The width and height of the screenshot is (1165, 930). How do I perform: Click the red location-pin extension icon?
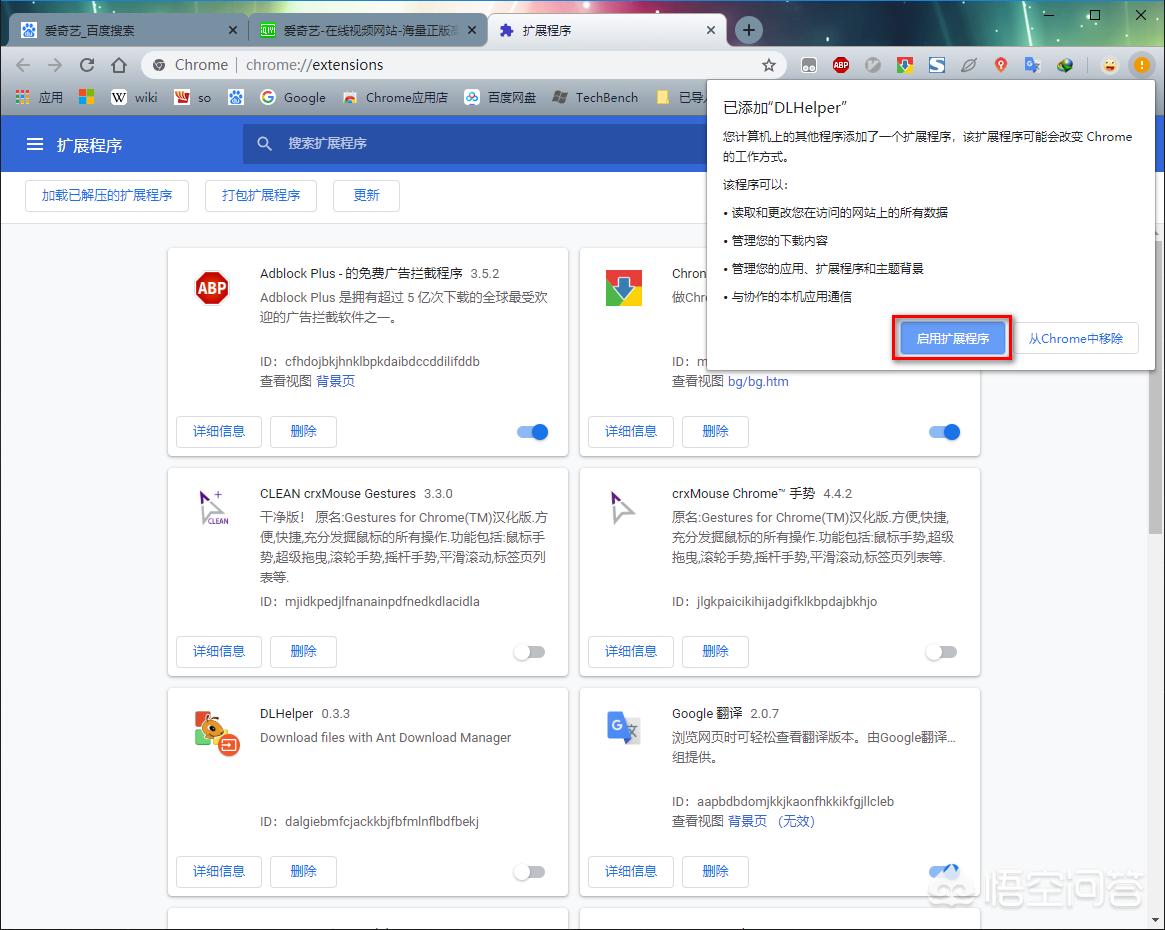pos(1001,64)
